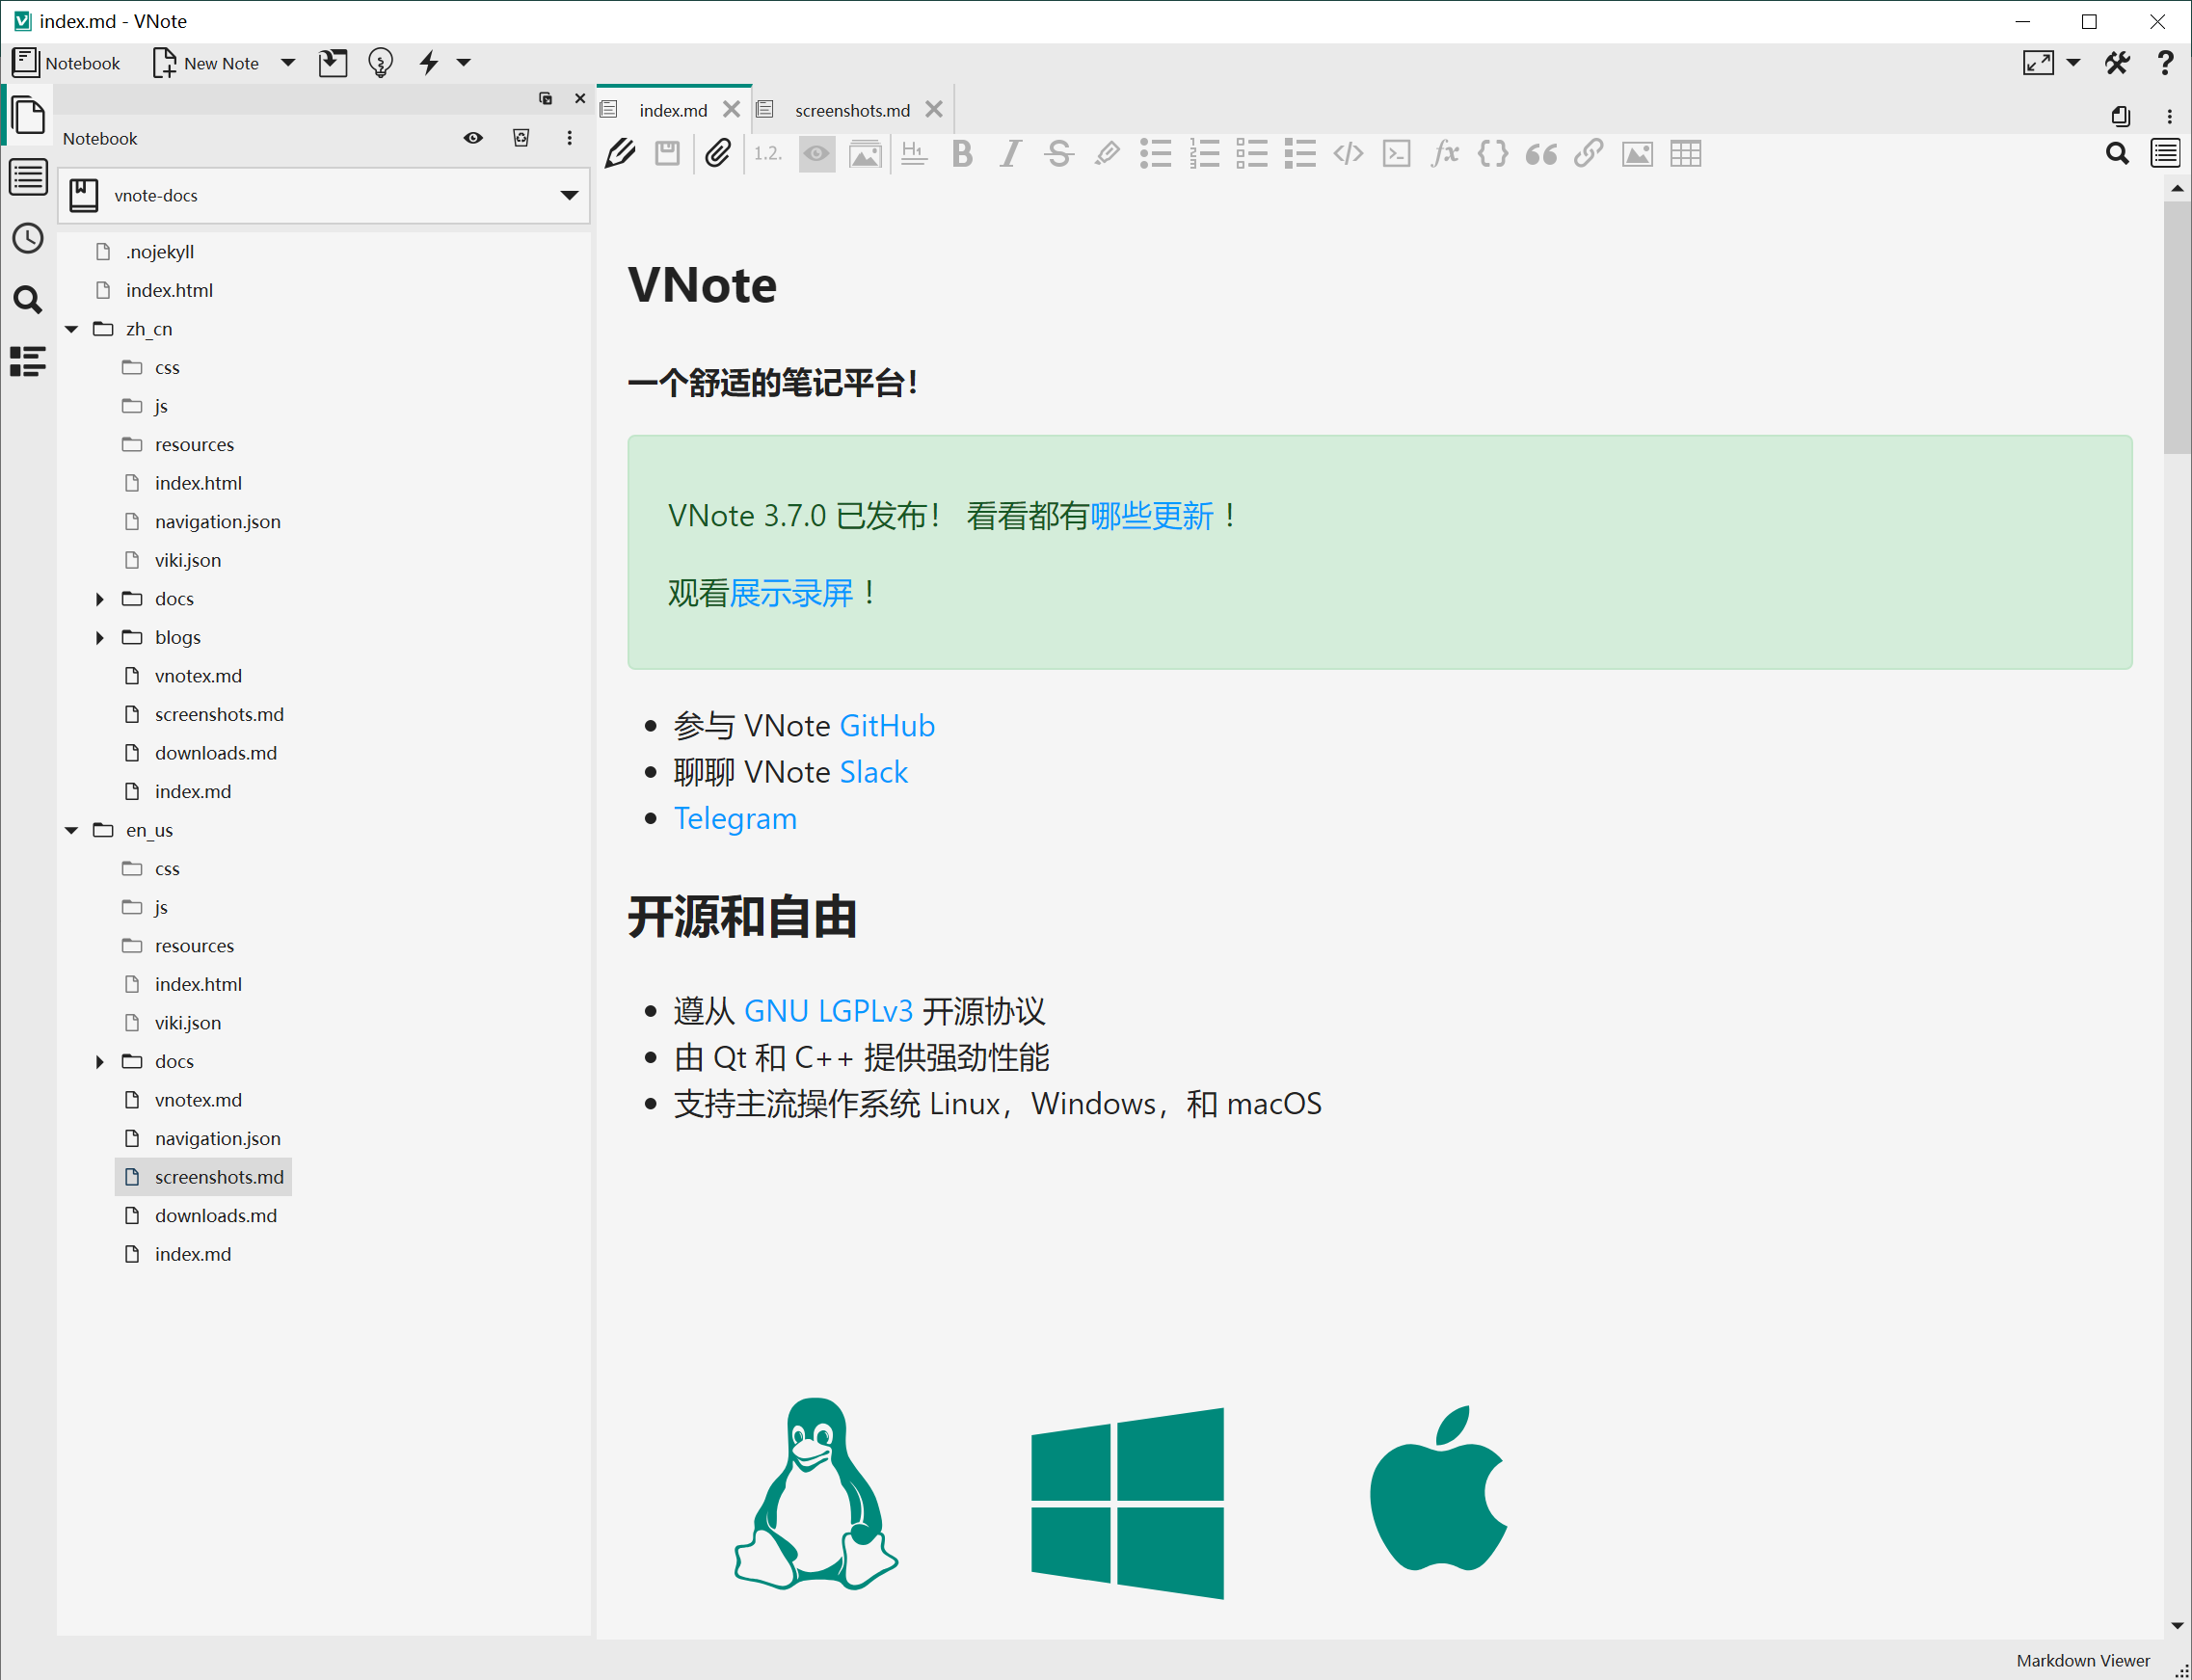Viewport: 2192px width, 1680px height.
Task: Toggle section numbering with 1.2. button
Action: 767,153
